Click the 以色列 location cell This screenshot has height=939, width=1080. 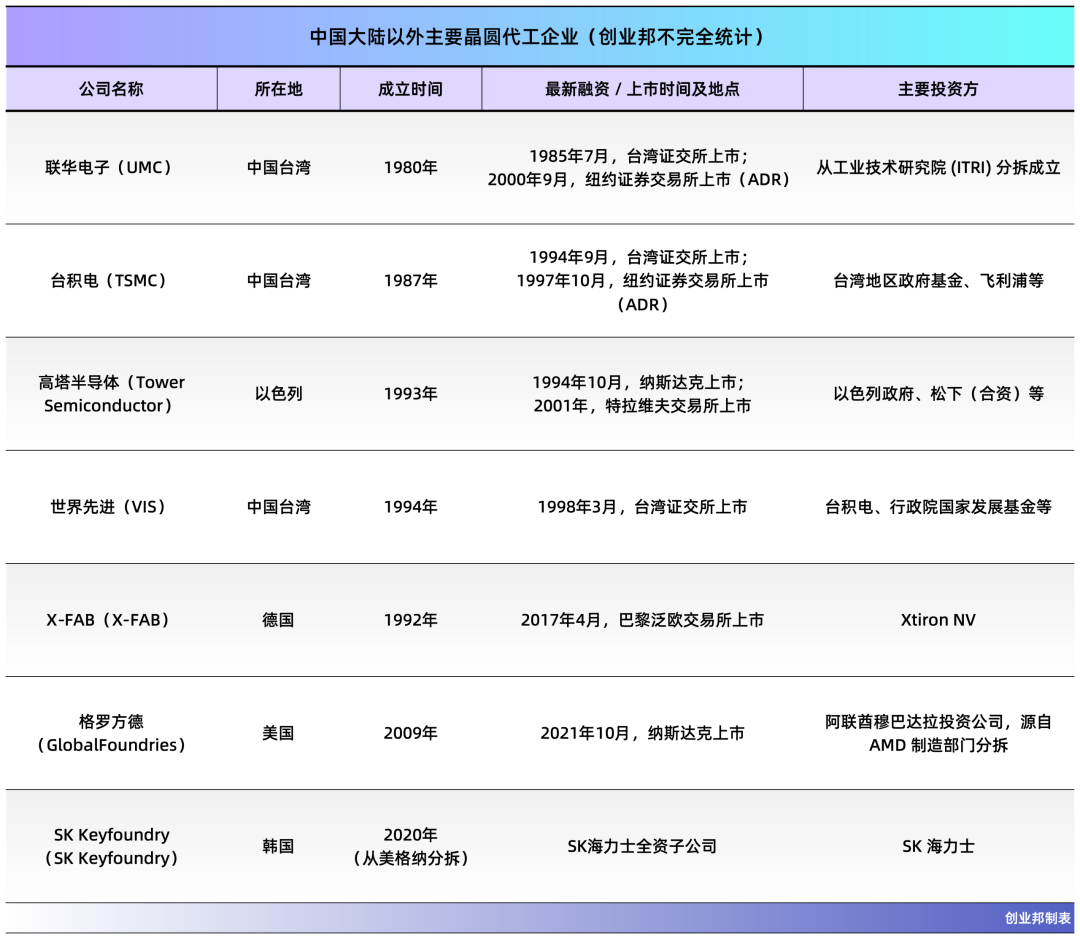point(278,393)
